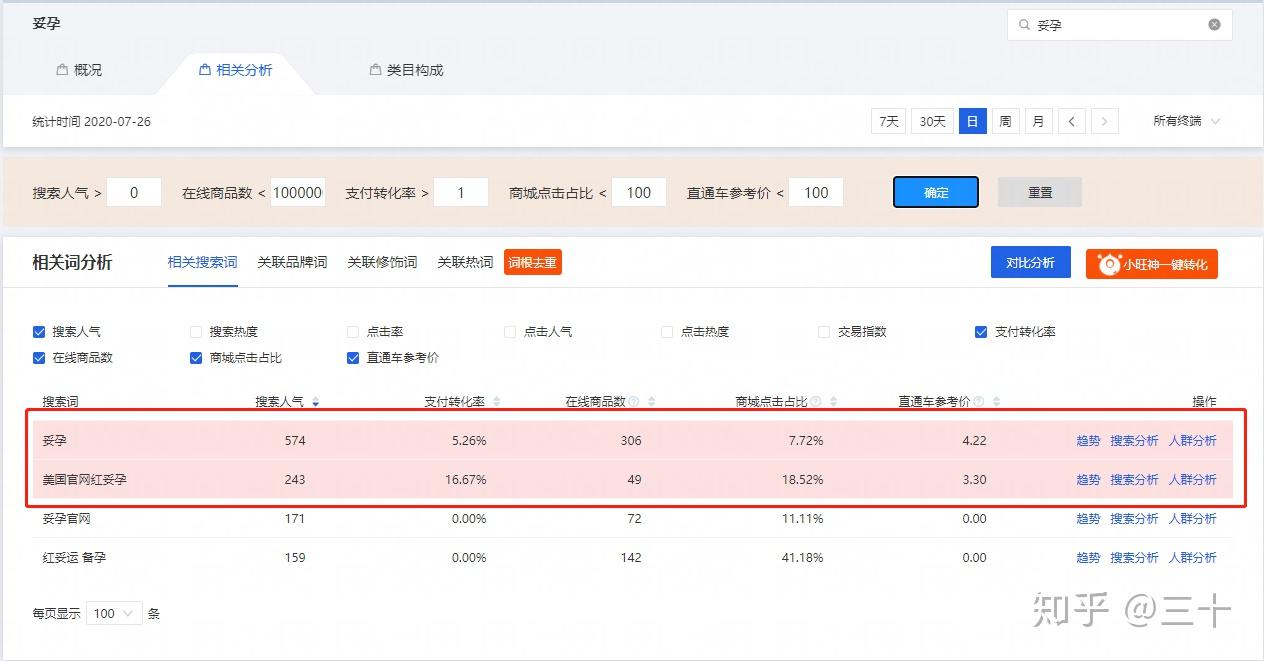Click the previous page left chevron arrow
Viewport: 1264px width, 661px height.
[1071, 120]
